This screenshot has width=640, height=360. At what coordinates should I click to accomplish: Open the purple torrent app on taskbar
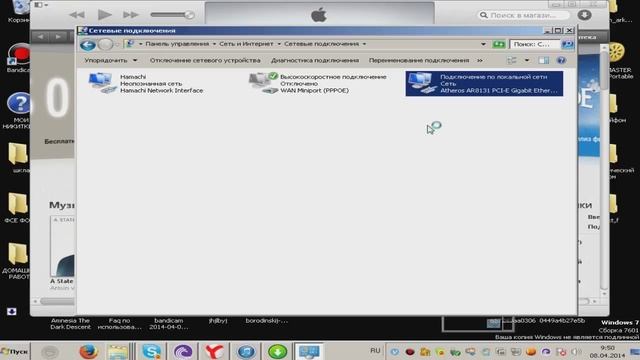coord(183,351)
